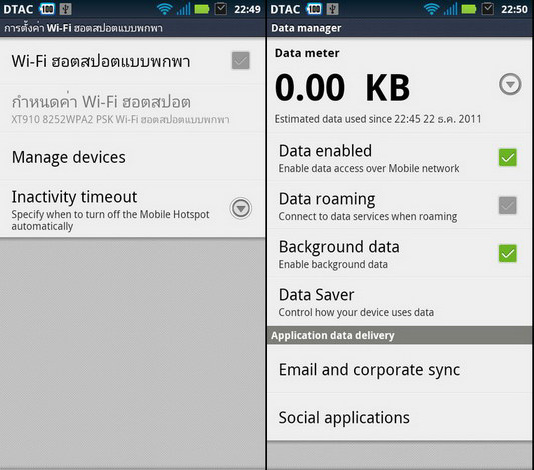534x470 pixels.
Task: Toggle the Data roaming checkbox
Action: 507,205
